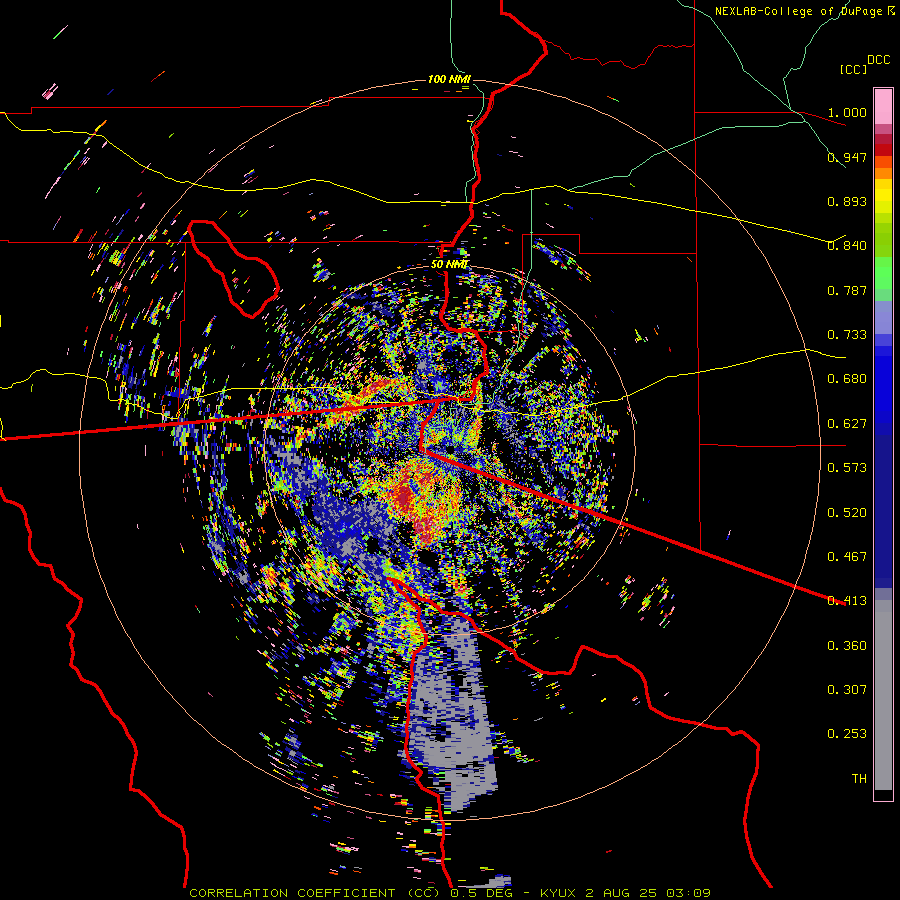Select the 1.000 value on the color scale
Image resolution: width=900 pixels, height=900 pixels.
(847, 112)
